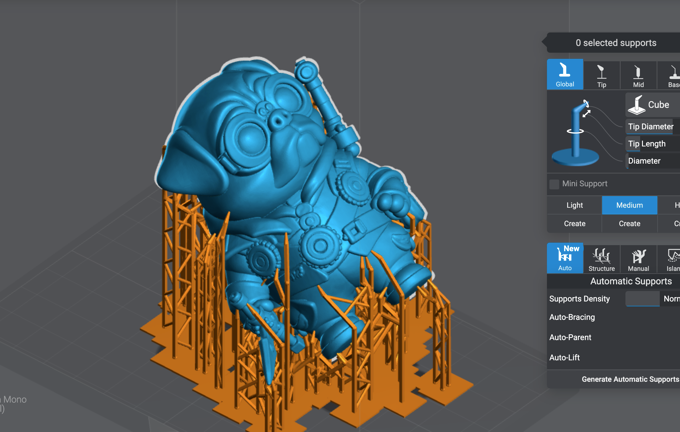This screenshot has height=432, width=680.
Task: Click the support pillar preview diagram
Action: 575,133
